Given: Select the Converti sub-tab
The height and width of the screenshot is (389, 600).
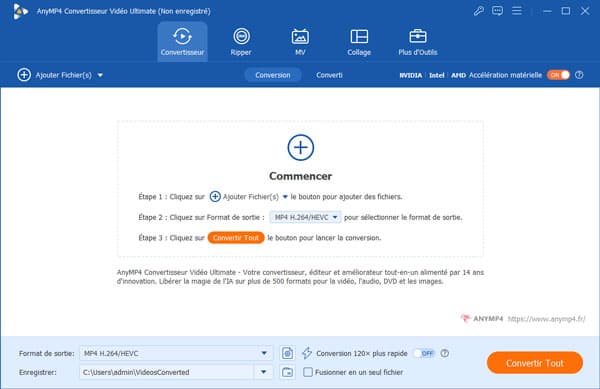Looking at the screenshot, I should pos(329,75).
